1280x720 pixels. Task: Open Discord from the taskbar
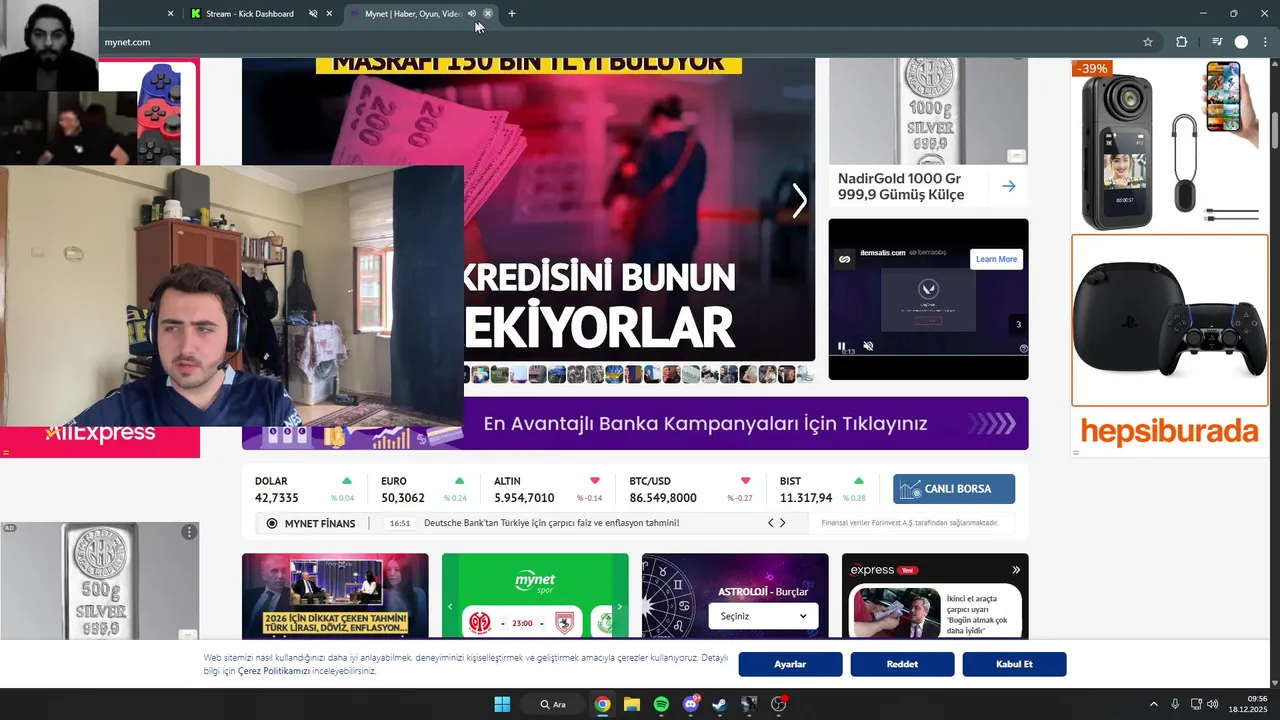pos(691,704)
